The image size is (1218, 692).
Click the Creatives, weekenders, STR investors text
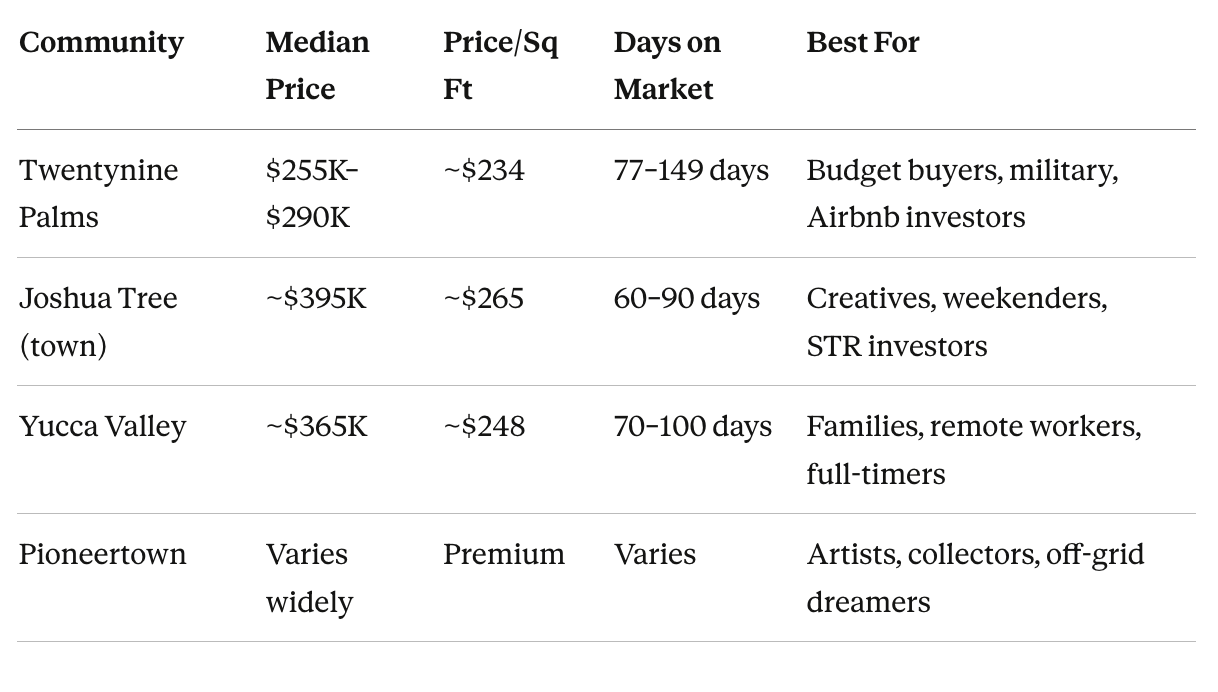point(956,322)
